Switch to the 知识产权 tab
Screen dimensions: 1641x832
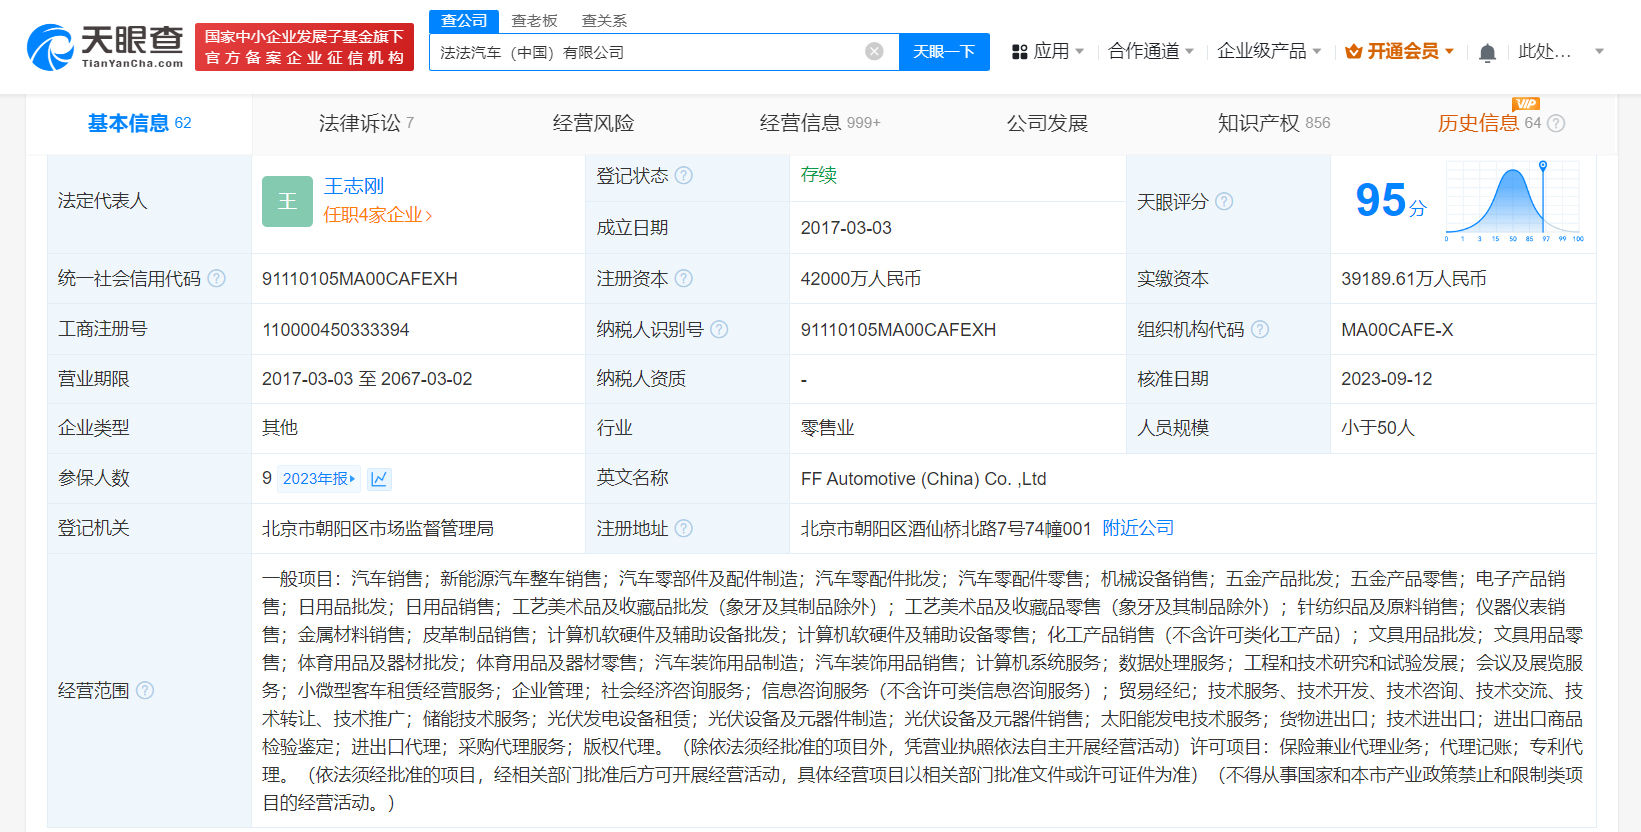click(x=1272, y=123)
